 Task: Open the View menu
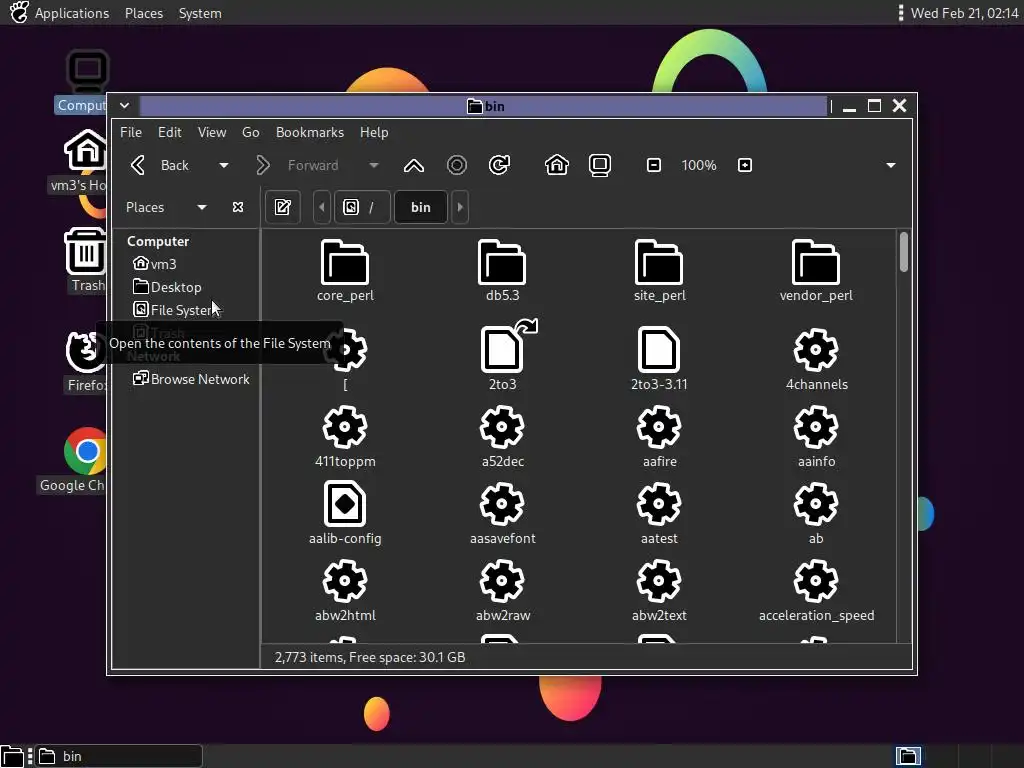[x=212, y=132]
